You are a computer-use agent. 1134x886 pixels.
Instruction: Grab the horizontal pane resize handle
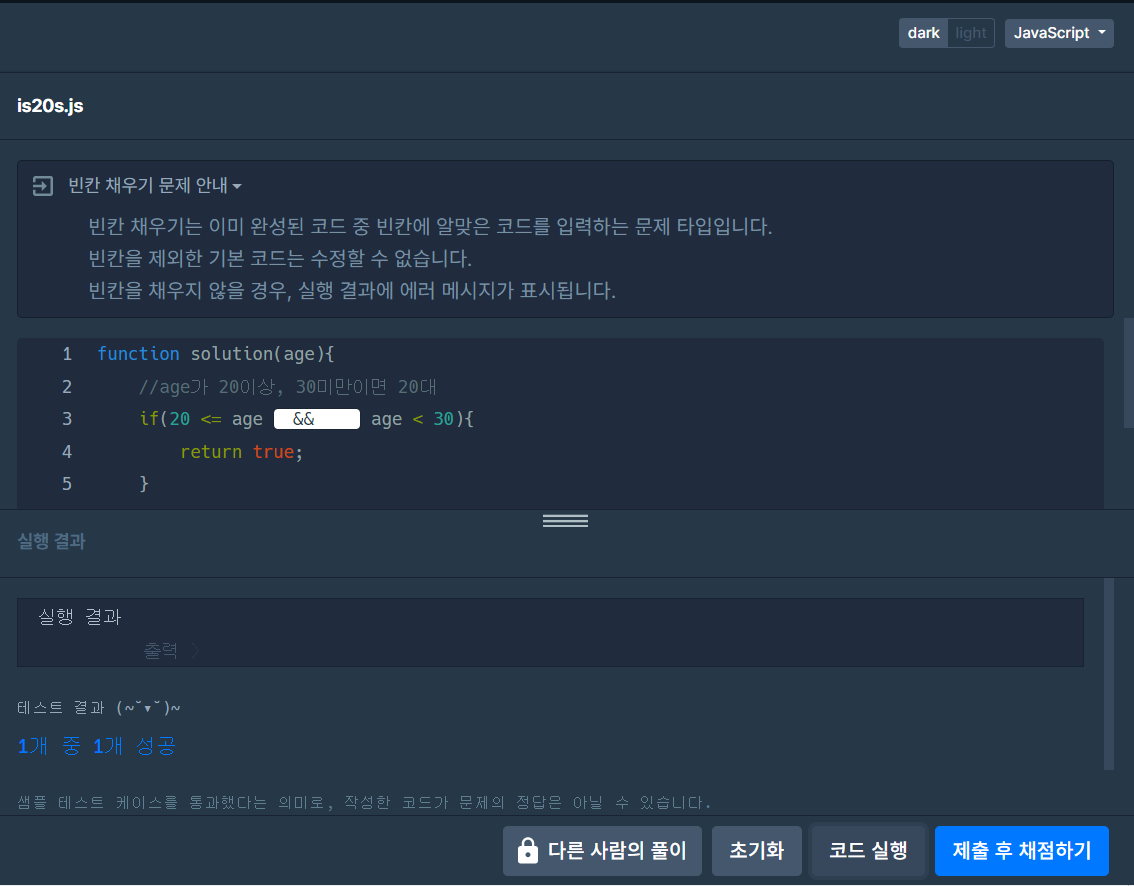[x=565, y=521]
